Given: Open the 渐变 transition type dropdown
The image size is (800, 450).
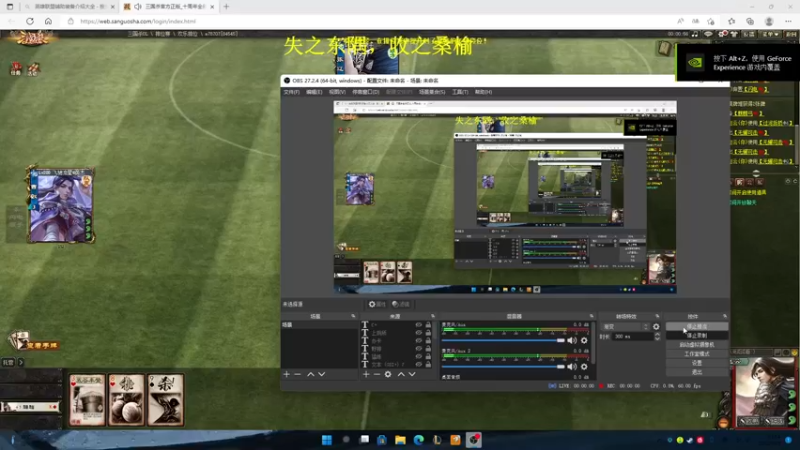Looking at the screenshot, I should click(x=626, y=327).
